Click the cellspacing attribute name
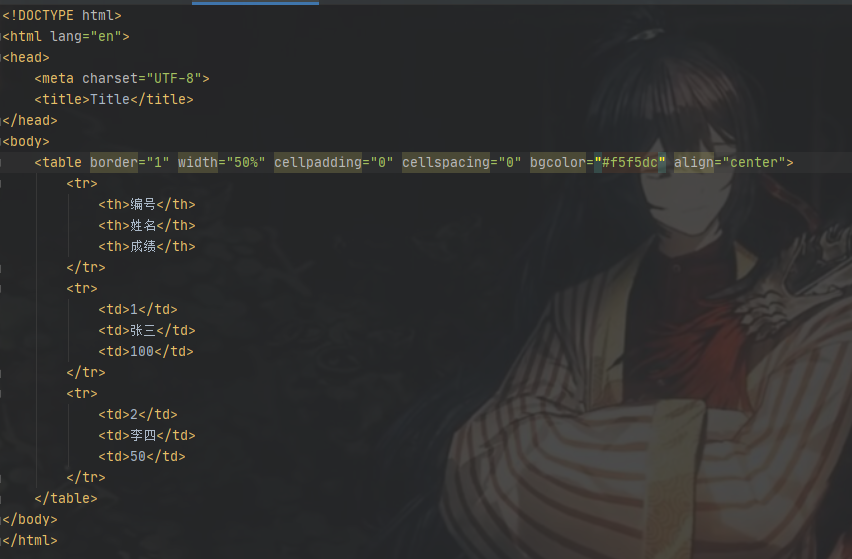 point(446,162)
